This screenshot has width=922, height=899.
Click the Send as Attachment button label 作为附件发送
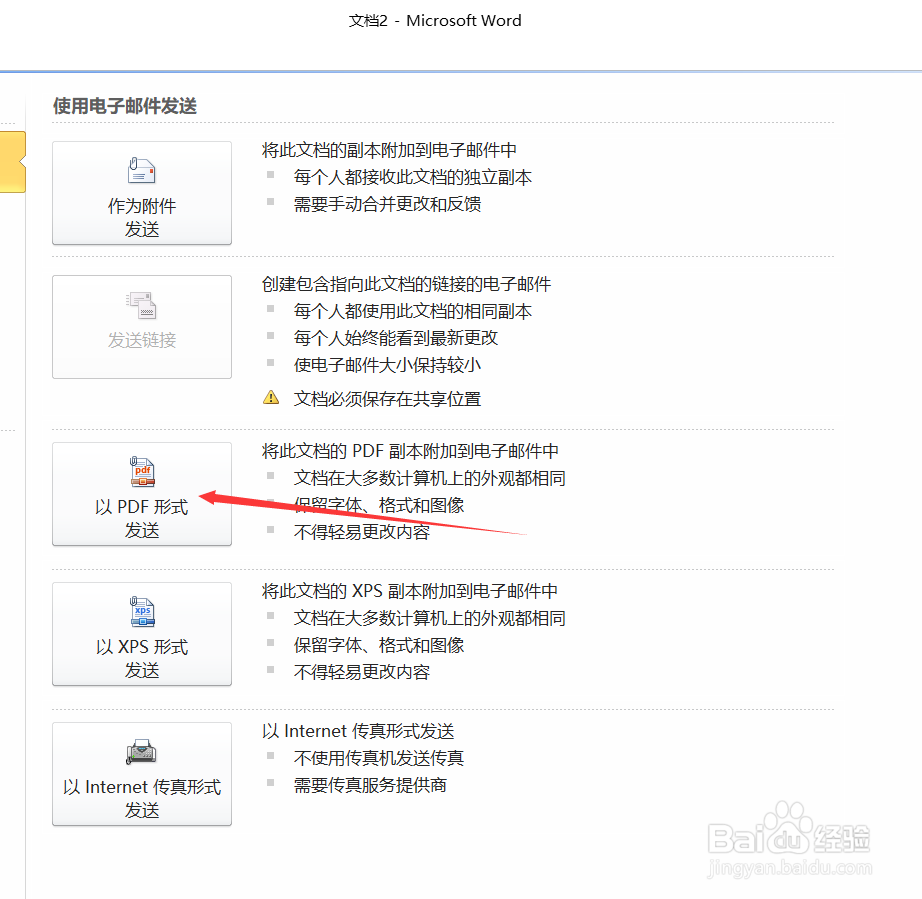pos(142,217)
